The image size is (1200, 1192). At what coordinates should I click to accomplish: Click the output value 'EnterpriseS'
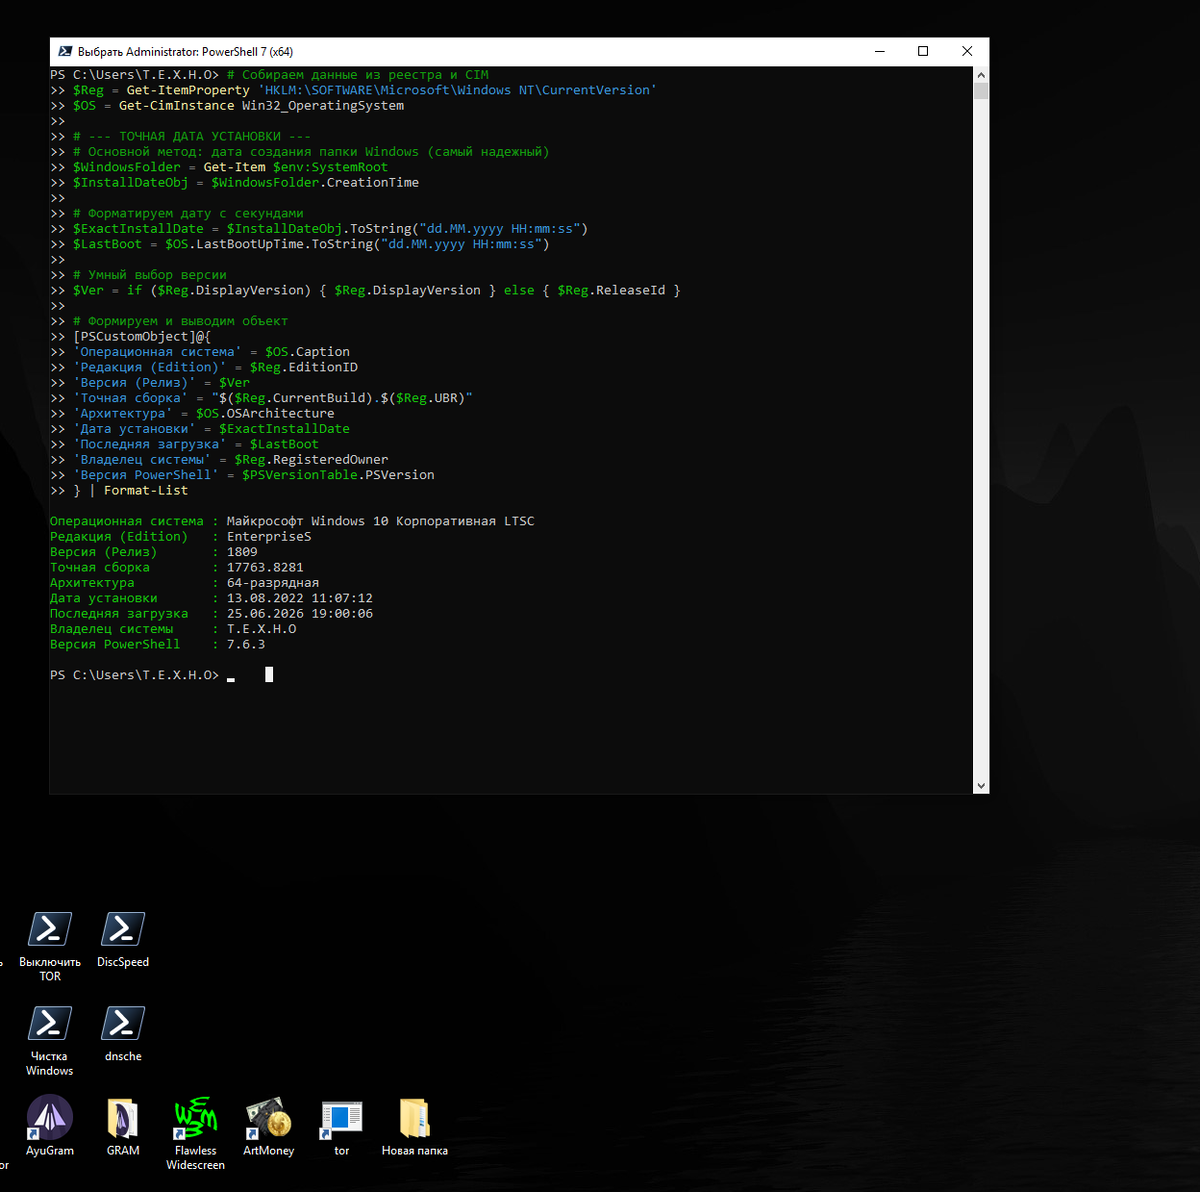[x=269, y=537]
